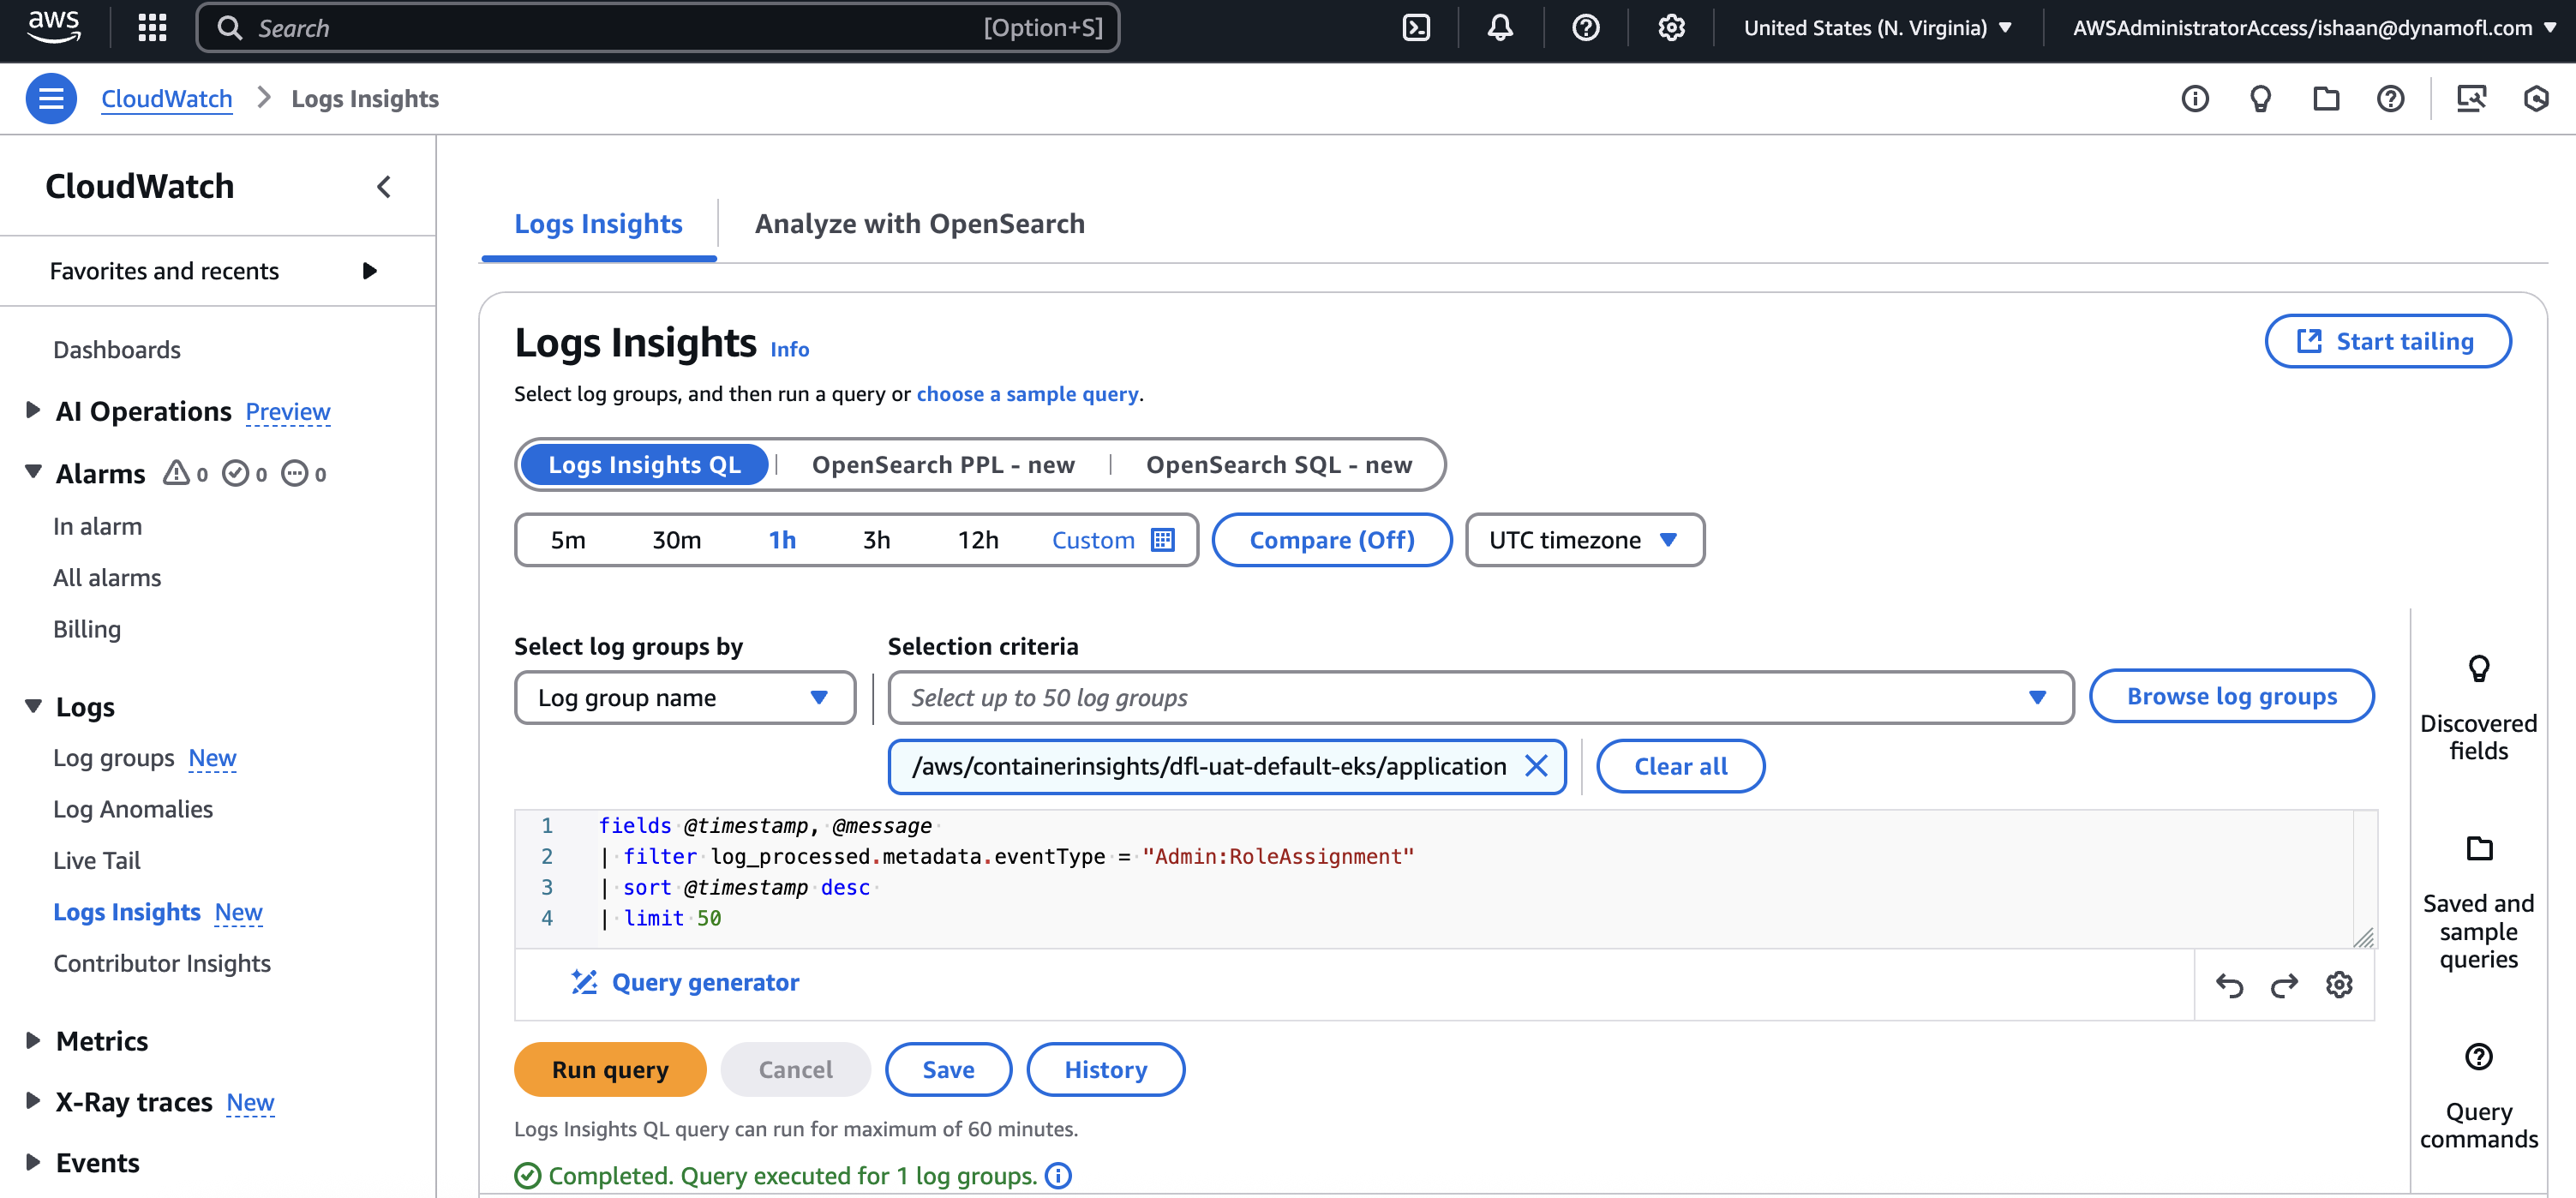
Task: Collapse the Alarms section
Action: [x=32, y=472]
